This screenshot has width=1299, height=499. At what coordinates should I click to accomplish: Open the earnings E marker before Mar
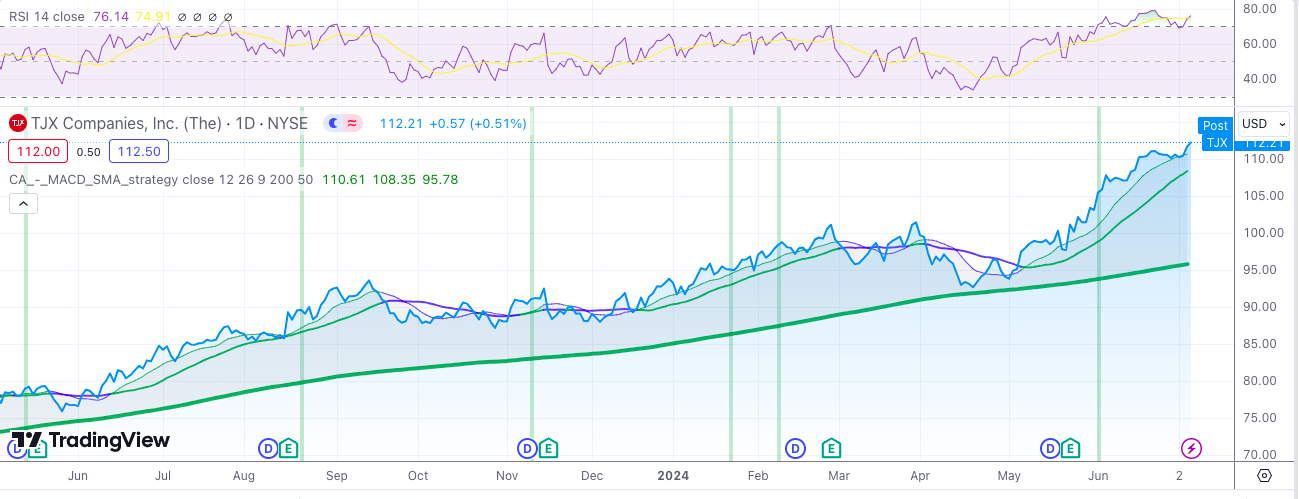(830, 448)
